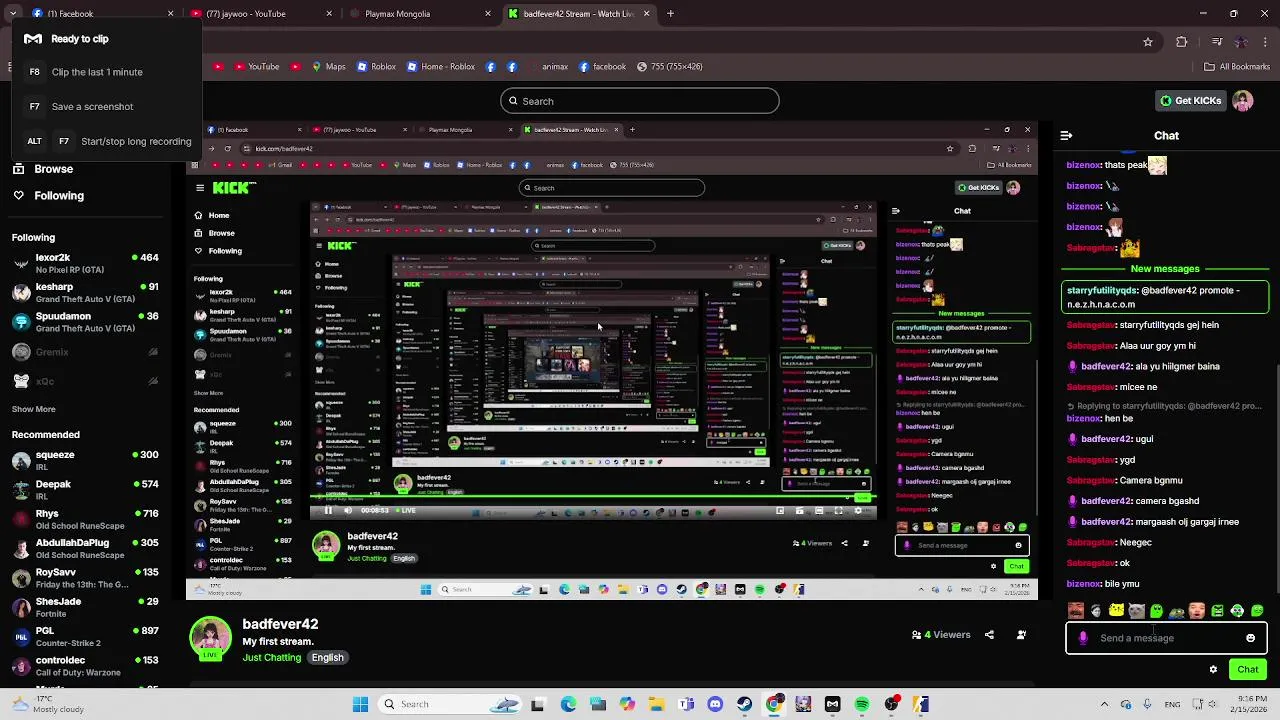Click the yellow cat emote in quick emotes

1116,611
